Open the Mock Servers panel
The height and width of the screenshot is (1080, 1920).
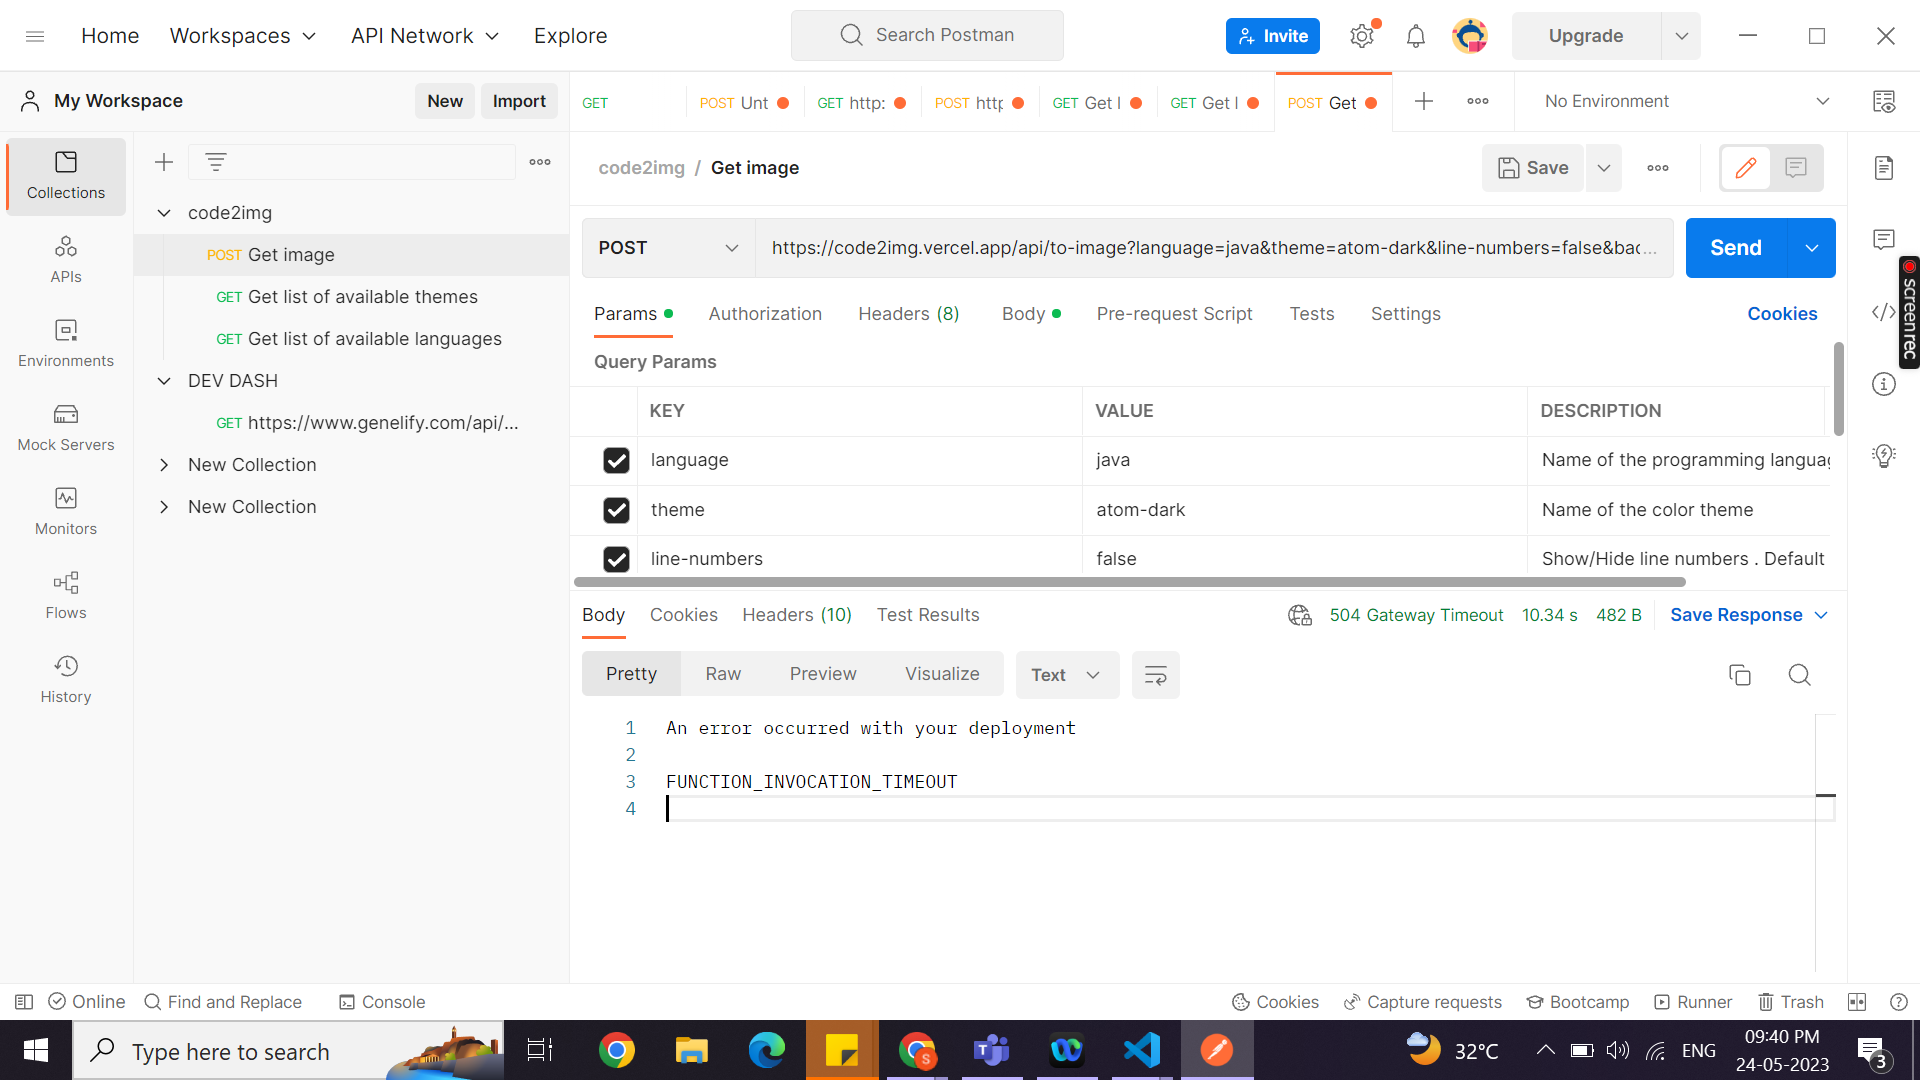pos(65,427)
